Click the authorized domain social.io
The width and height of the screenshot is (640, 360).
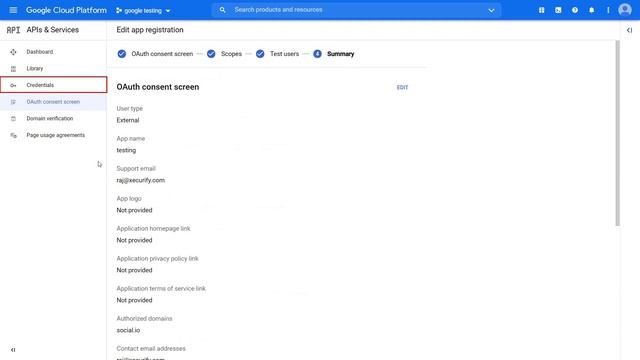click(x=128, y=330)
